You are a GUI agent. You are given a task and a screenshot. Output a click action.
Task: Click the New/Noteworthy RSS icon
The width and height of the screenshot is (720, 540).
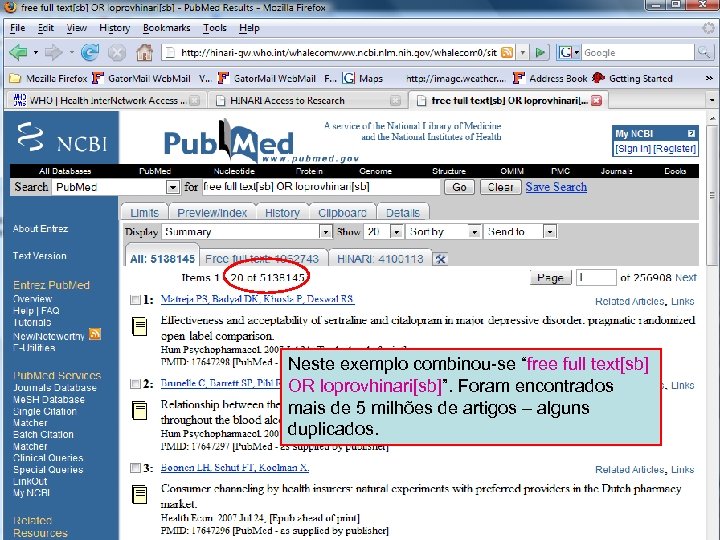95,334
